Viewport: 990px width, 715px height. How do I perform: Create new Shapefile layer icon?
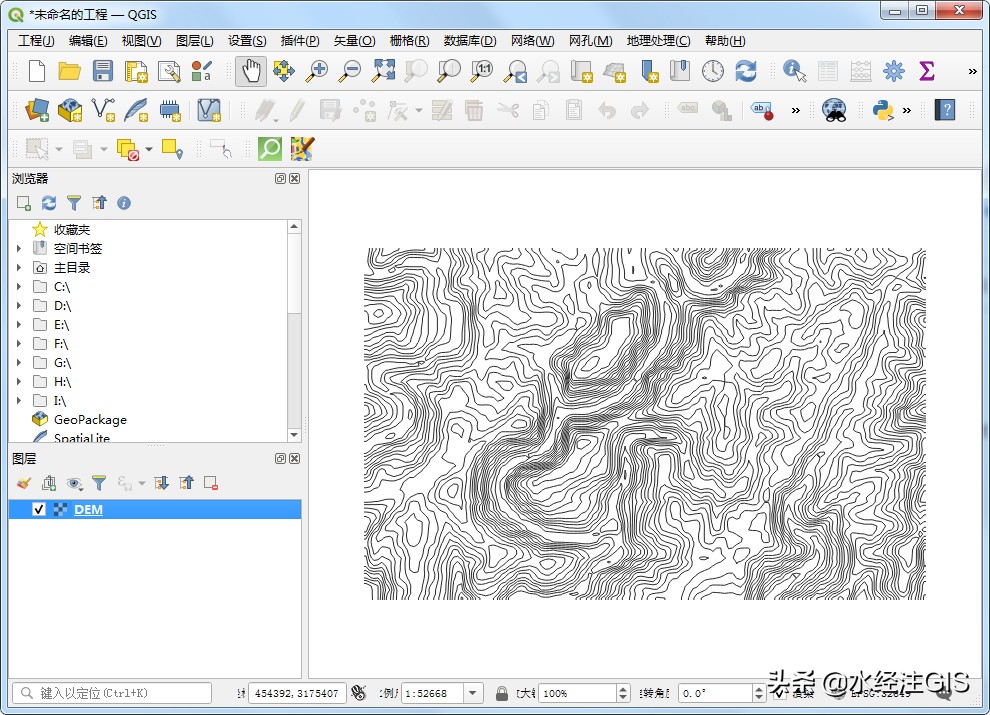coord(103,110)
